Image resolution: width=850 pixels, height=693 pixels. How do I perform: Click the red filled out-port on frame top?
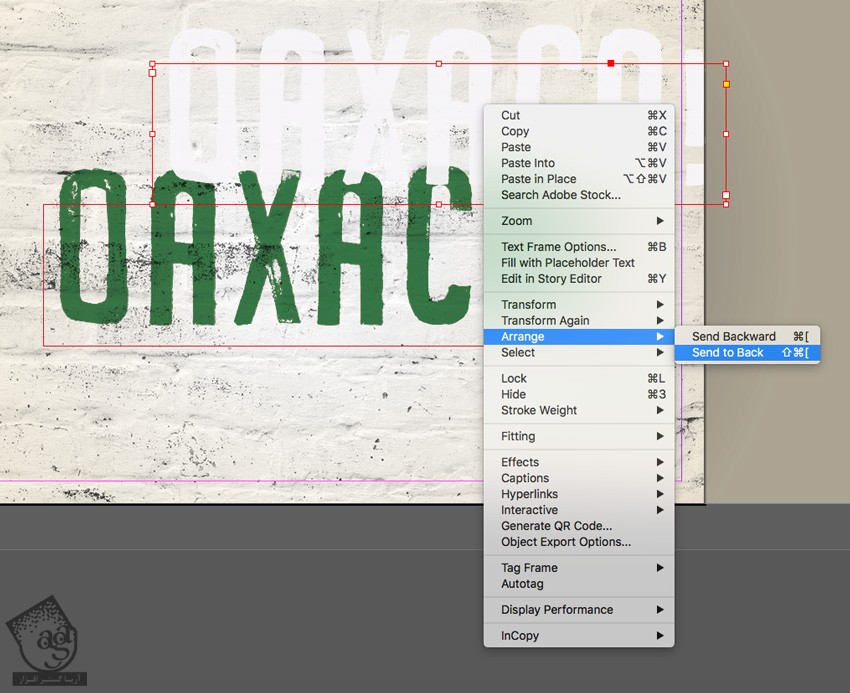tap(611, 63)
